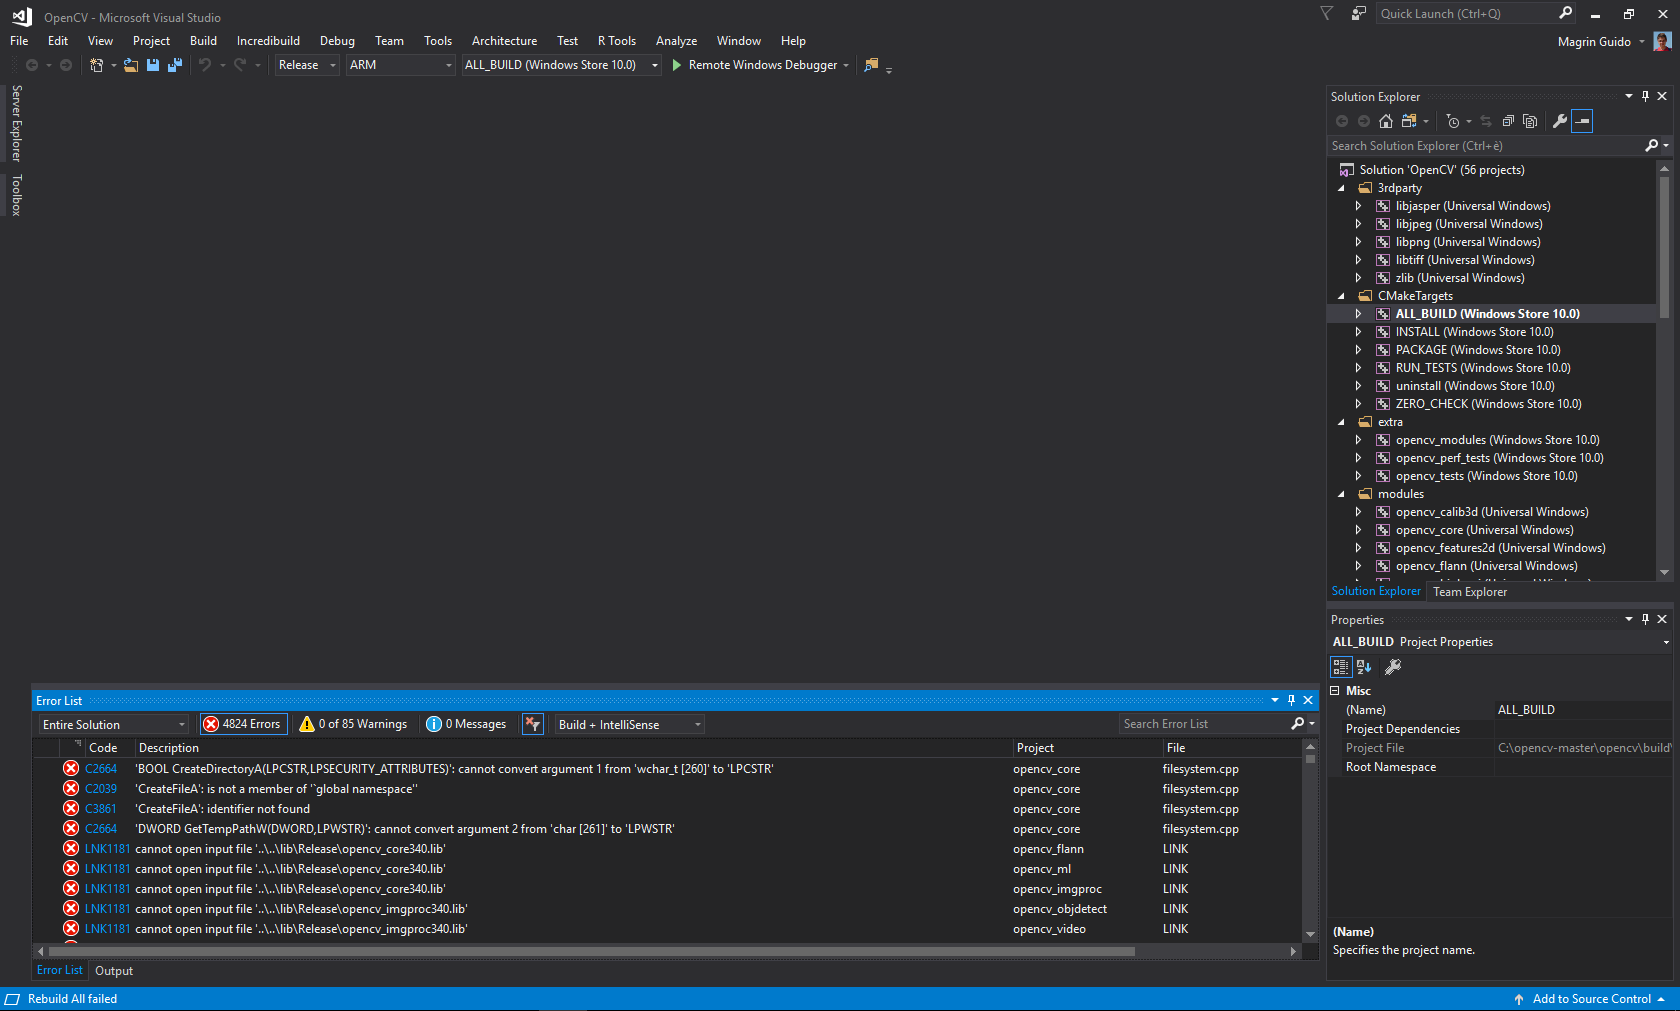Start debugging with green play icon
This screenshot has height=1011, width=1680.
tap(677, 65)
